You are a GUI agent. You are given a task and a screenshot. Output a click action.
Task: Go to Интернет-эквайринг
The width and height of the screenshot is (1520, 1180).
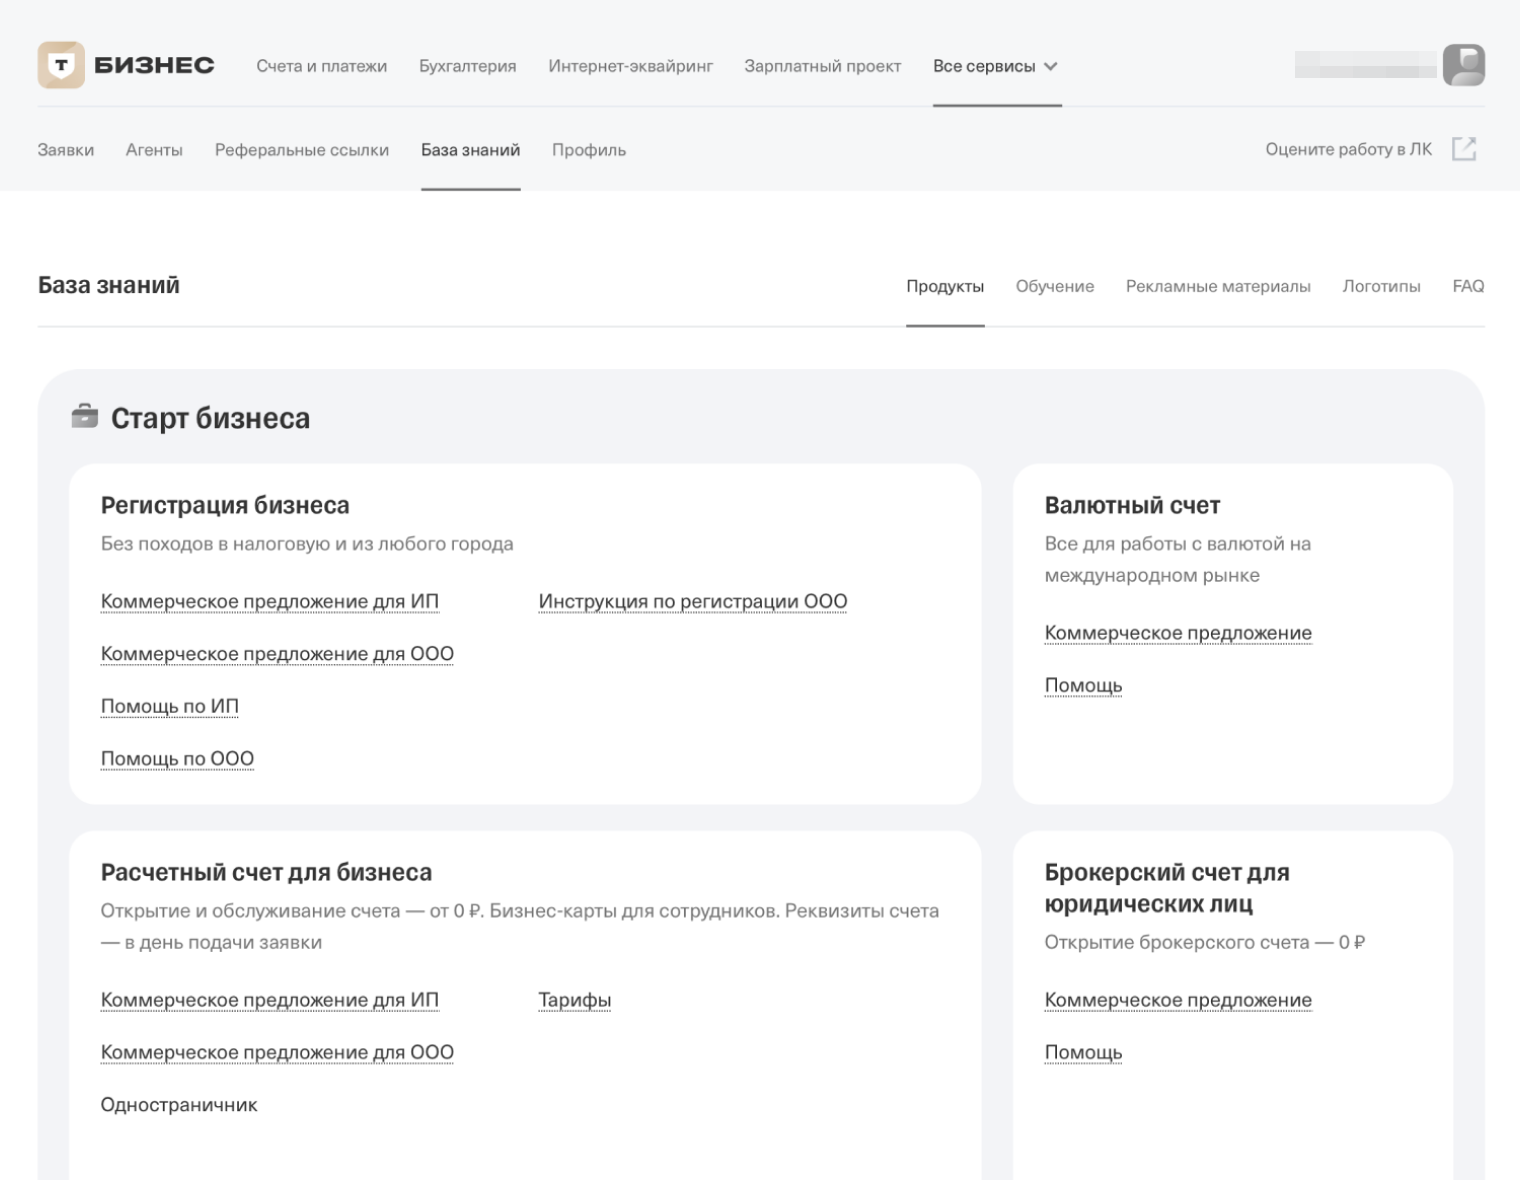630,66
